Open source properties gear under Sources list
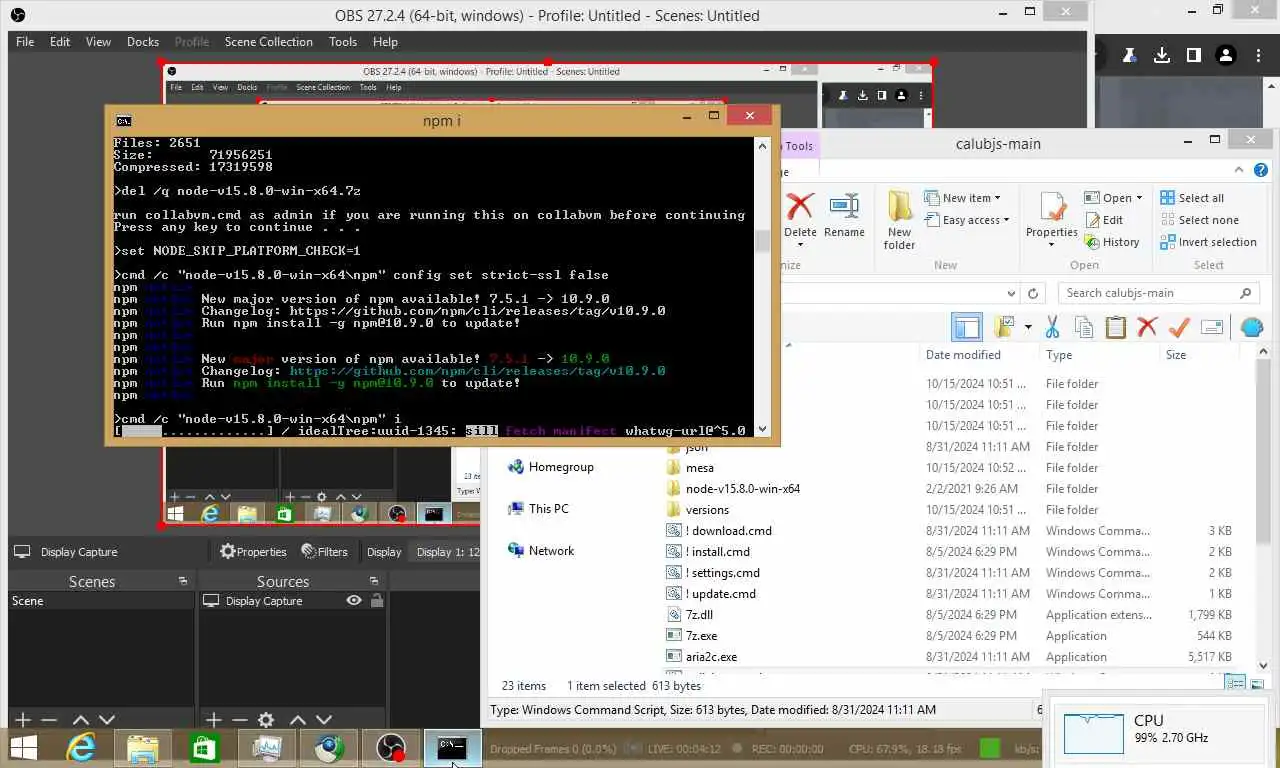1280x768 pixels. tap(266, 720)
